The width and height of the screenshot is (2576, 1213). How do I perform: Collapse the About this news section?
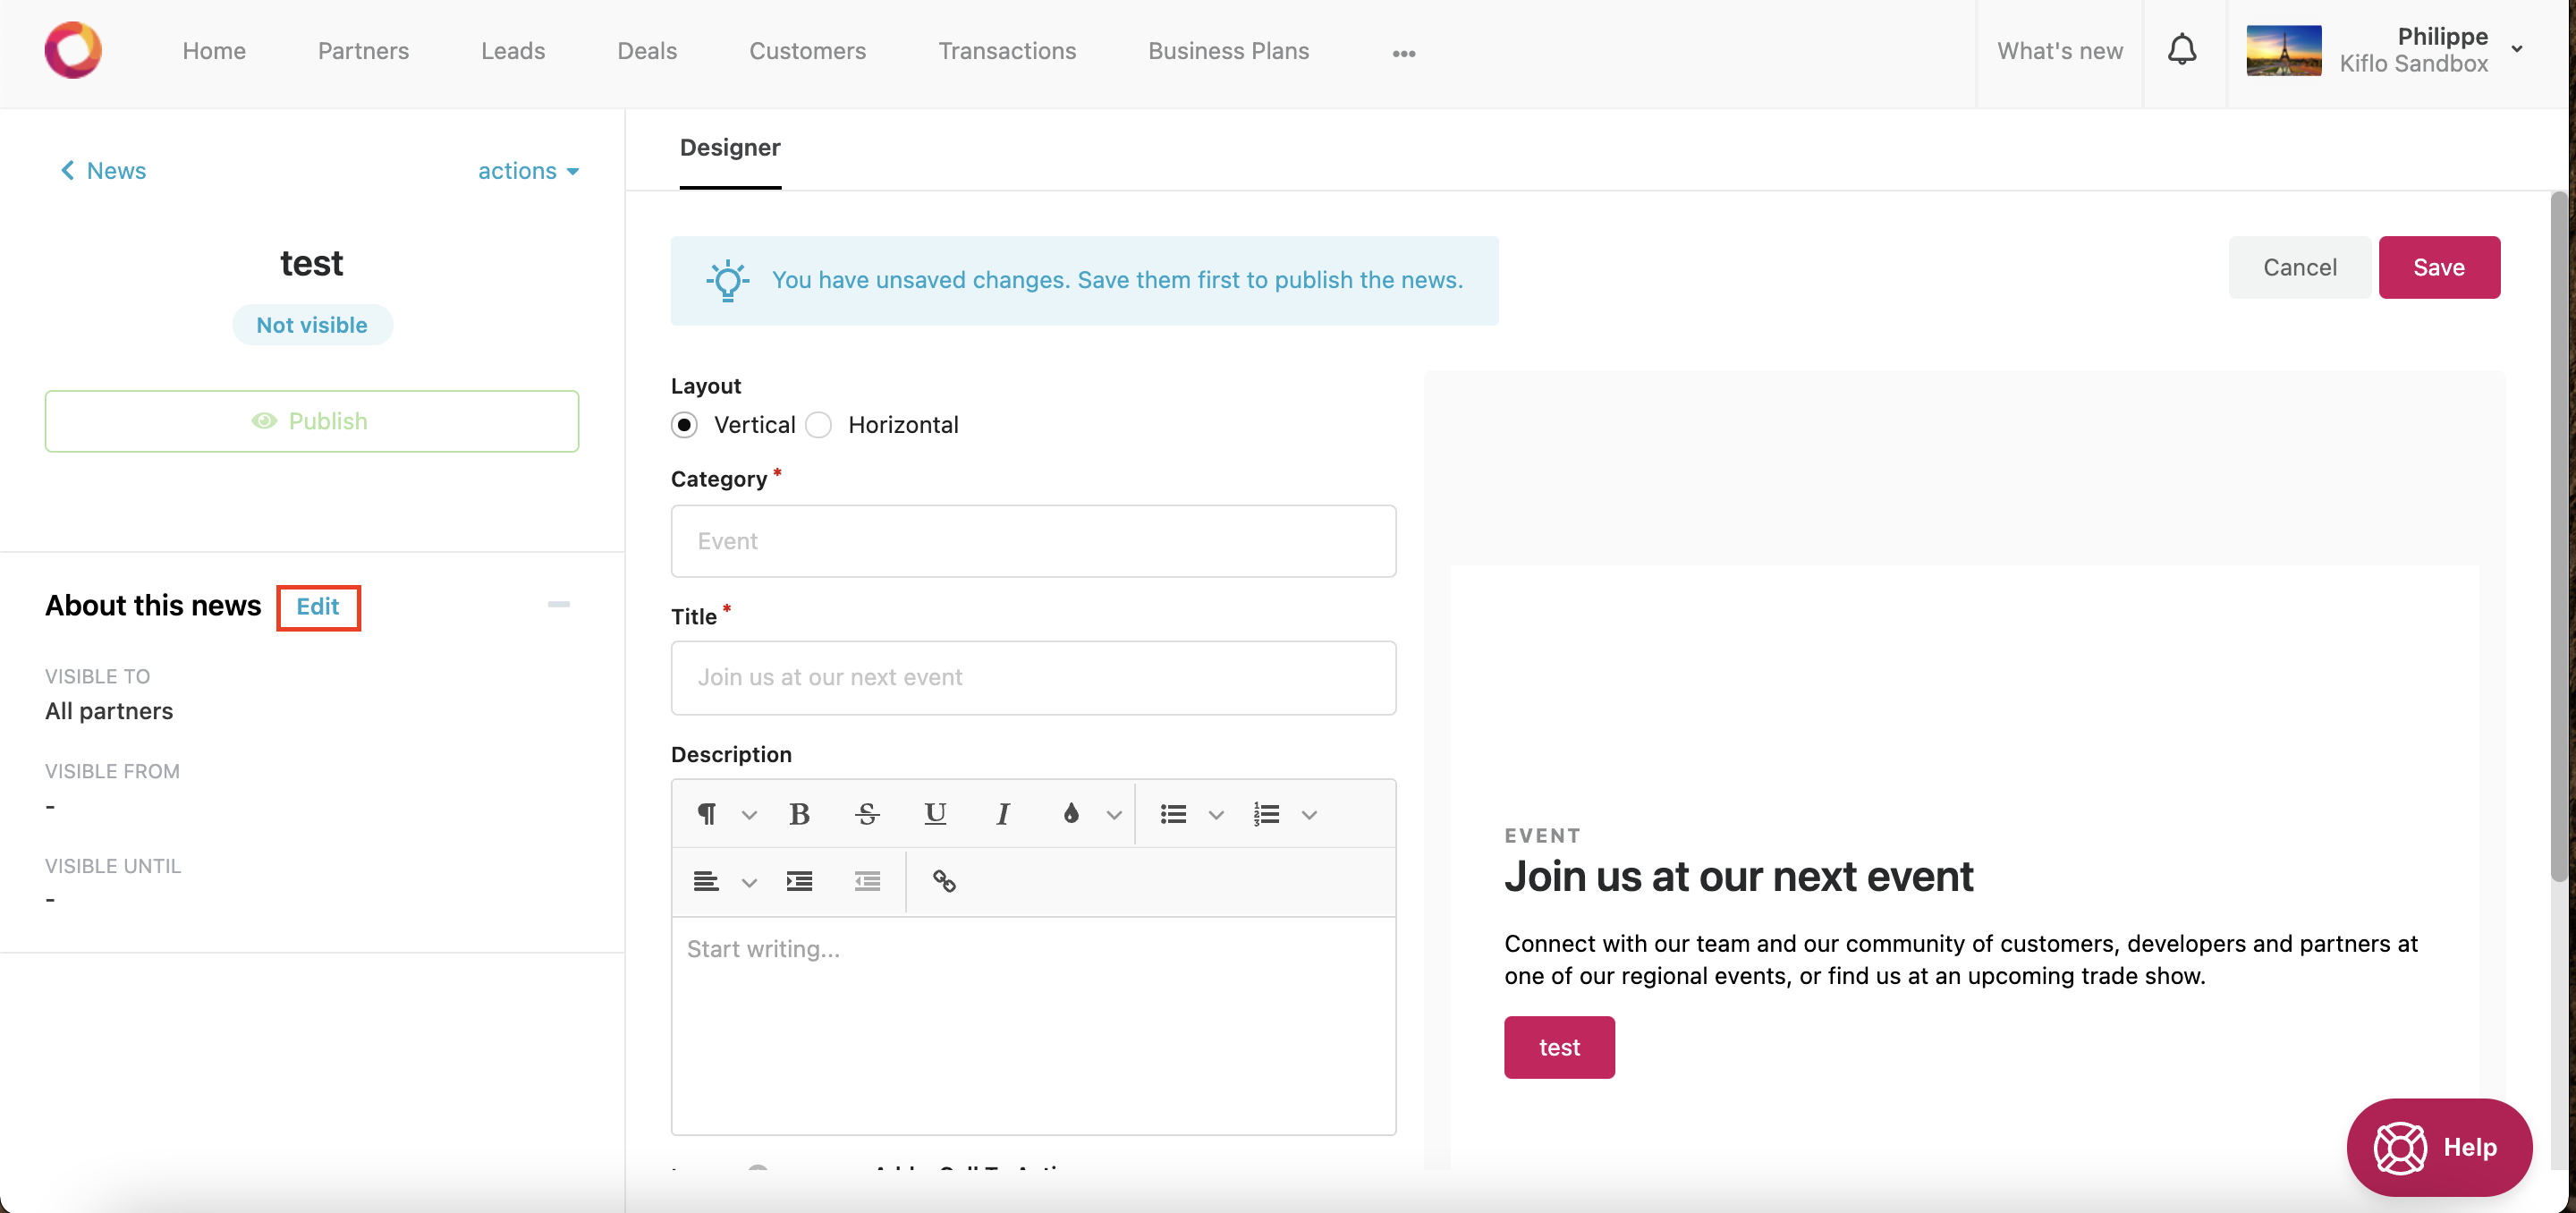point(558,605)
